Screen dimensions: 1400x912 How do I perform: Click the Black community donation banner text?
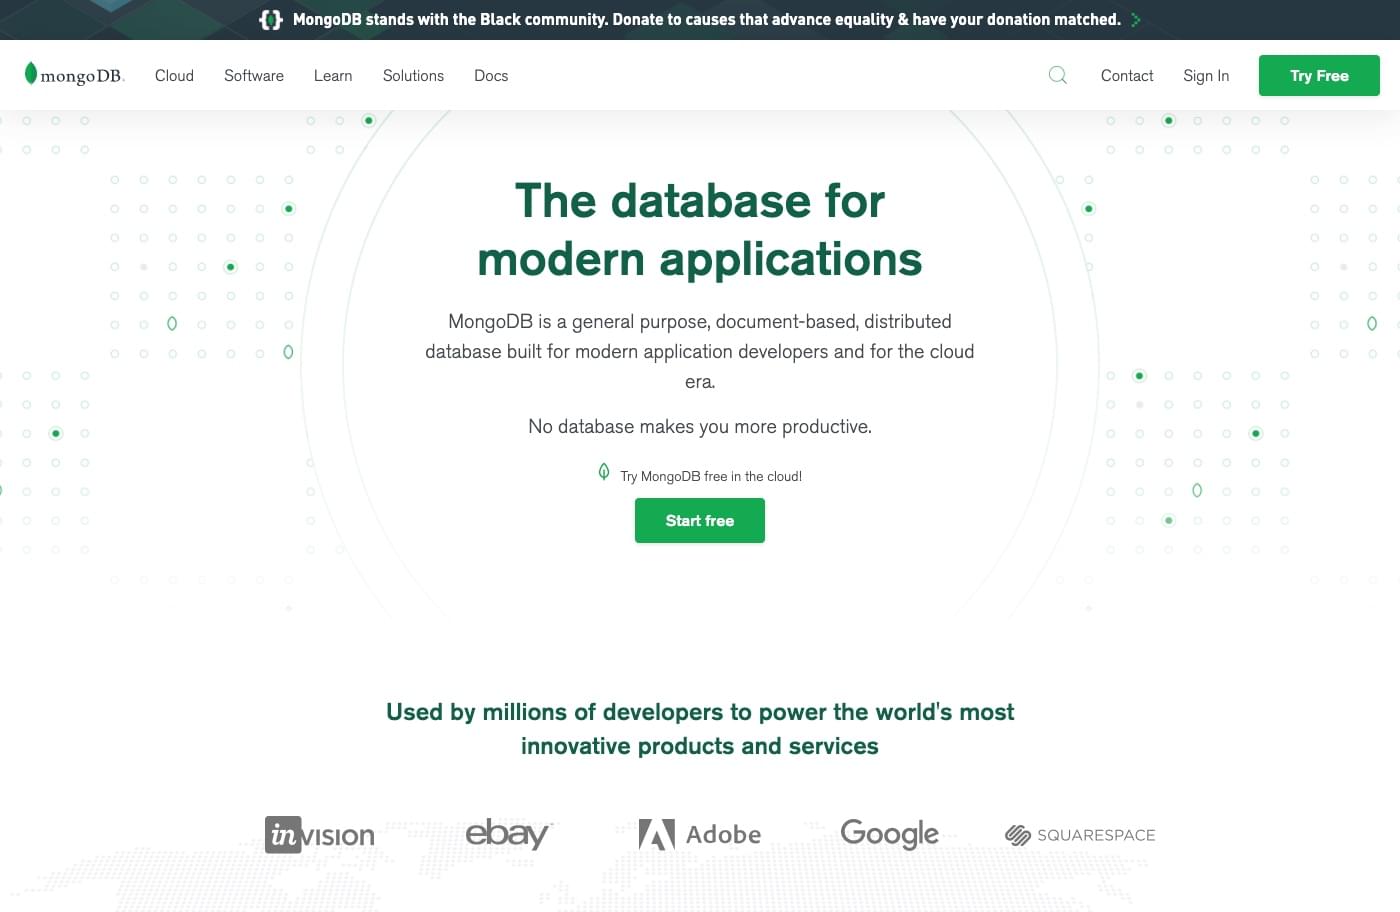point(706,20)
